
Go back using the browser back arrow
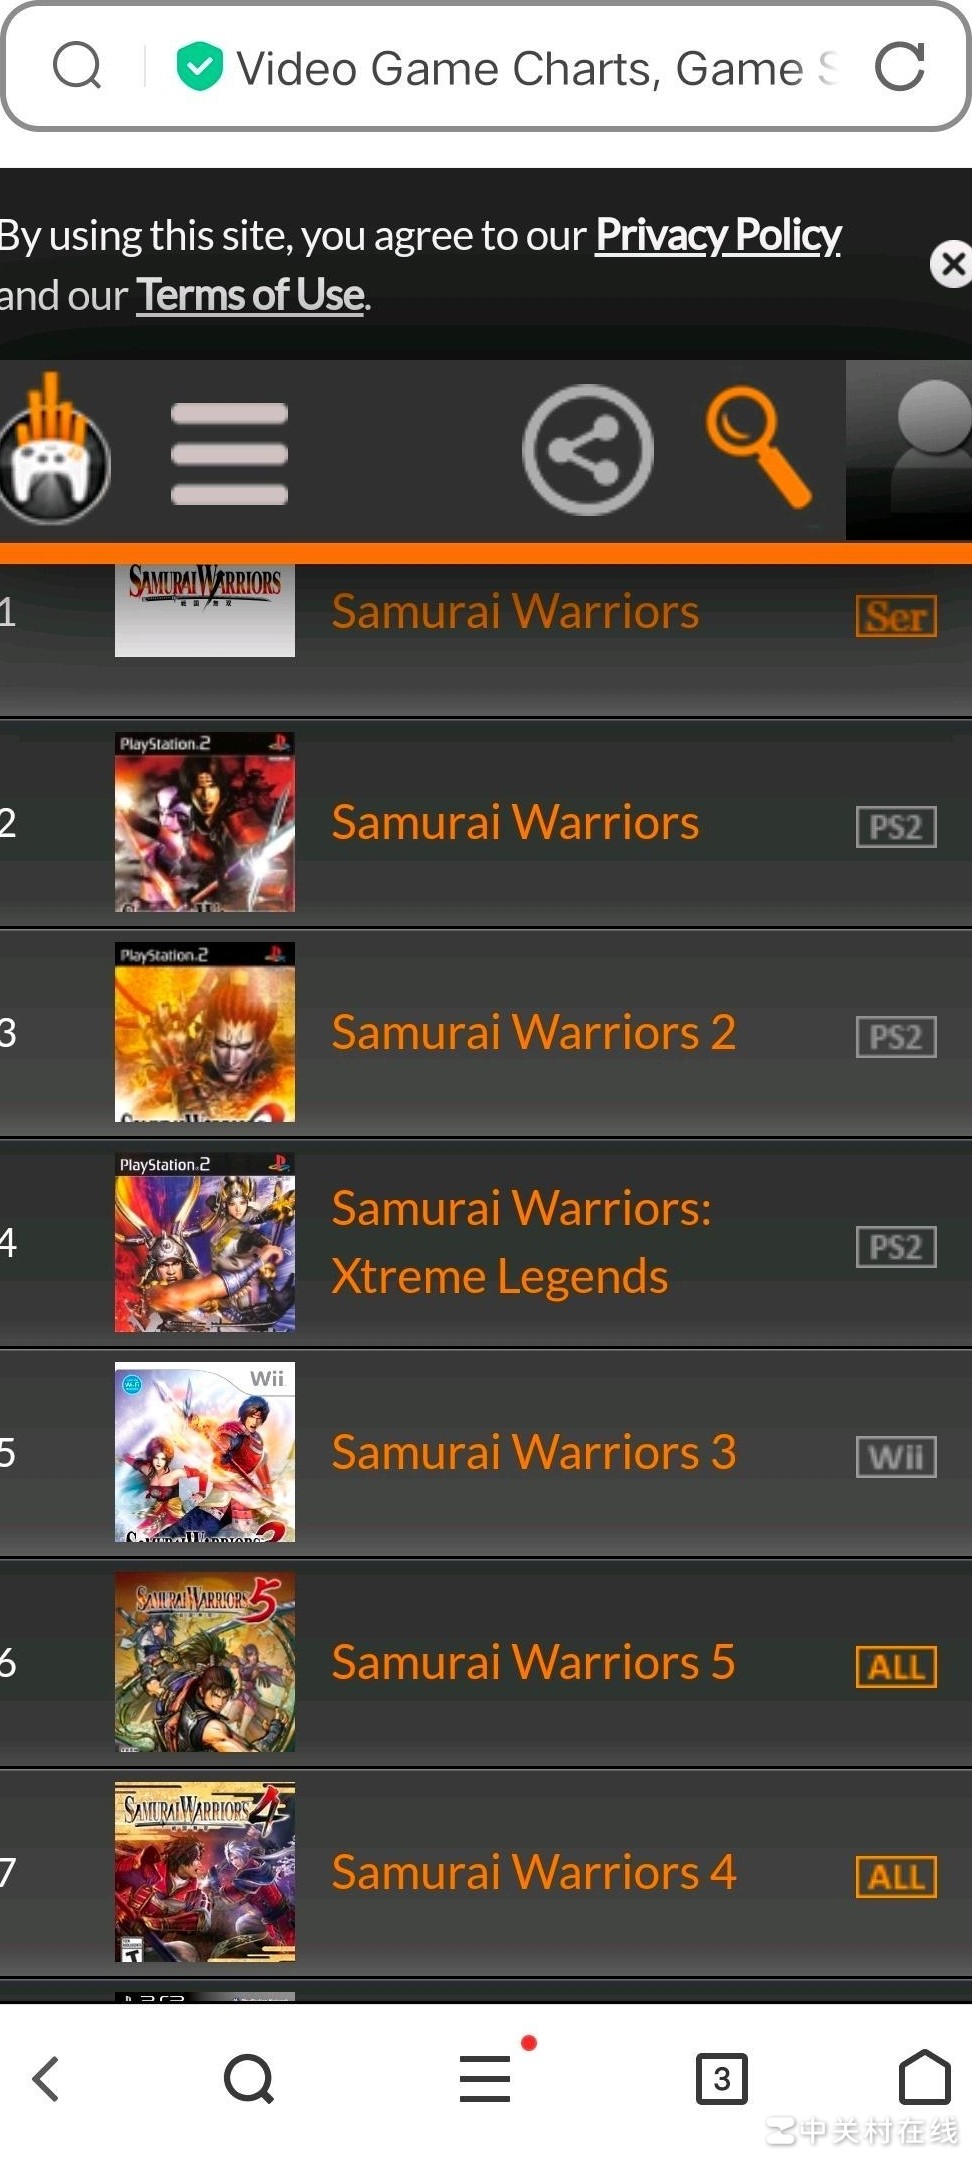(46, 2079)
